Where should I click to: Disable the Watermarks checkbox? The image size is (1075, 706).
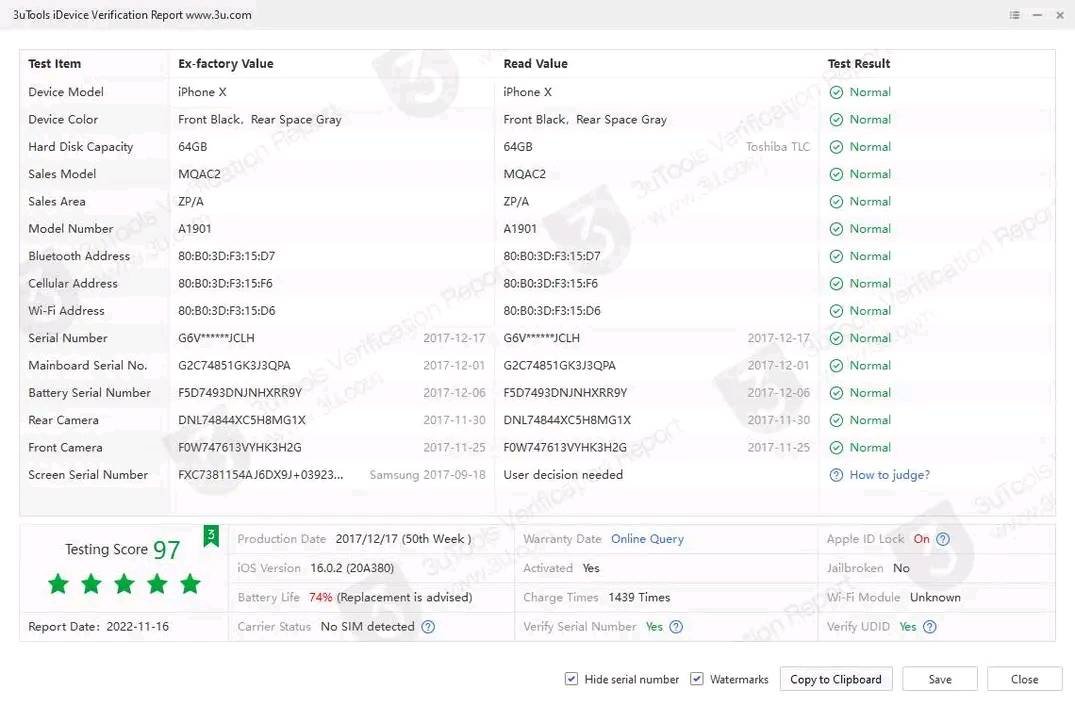pyautogui.click(x=697, y=679)
